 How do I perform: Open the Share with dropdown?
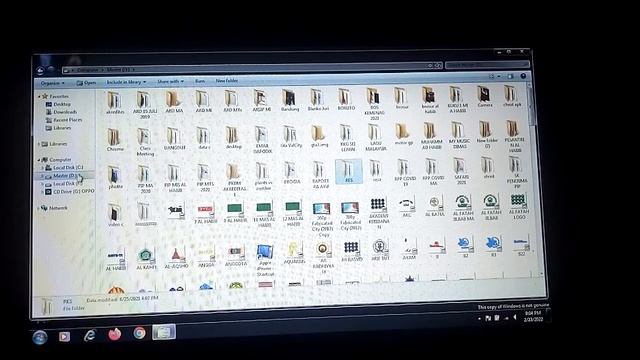click(x=171, y=82)
